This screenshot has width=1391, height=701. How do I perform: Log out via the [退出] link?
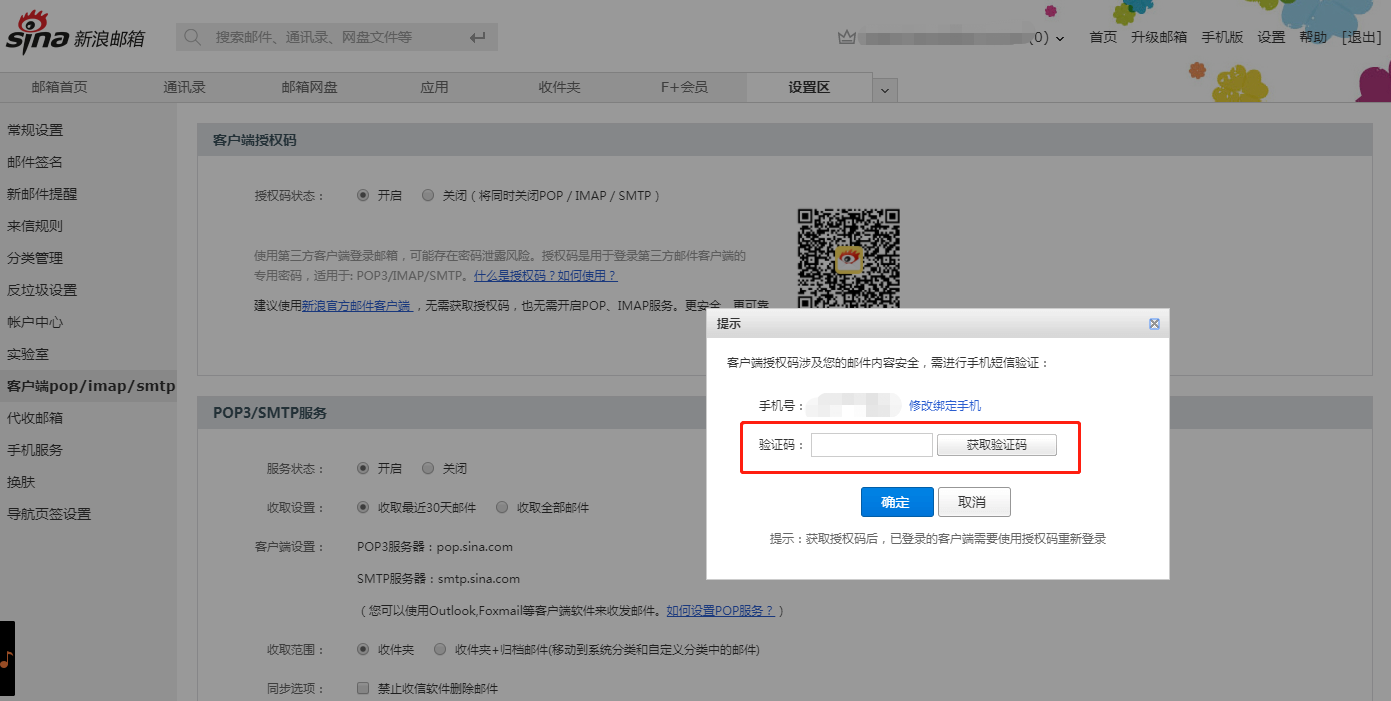[x=1361, y=37]
